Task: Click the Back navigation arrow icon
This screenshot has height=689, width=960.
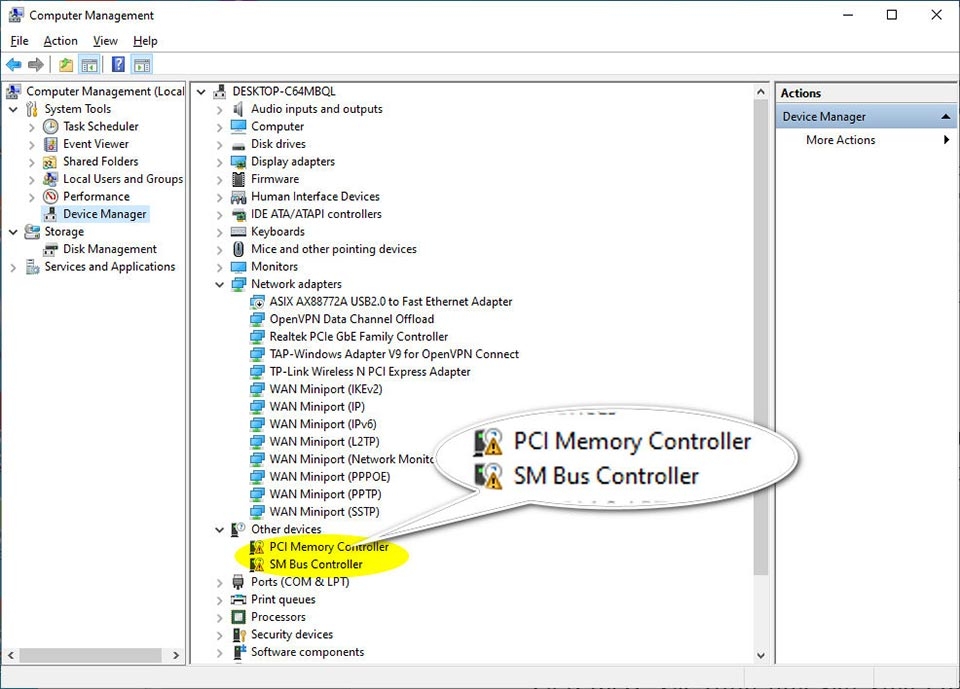Action: click(x=13, y=64)
